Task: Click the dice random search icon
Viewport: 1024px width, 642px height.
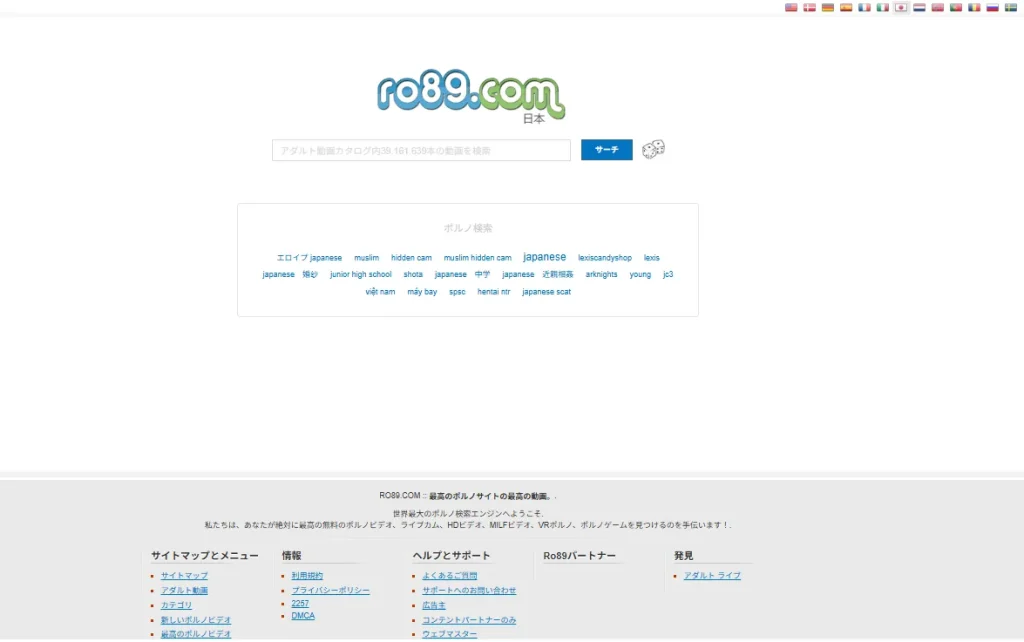Action: coord(653,150)
